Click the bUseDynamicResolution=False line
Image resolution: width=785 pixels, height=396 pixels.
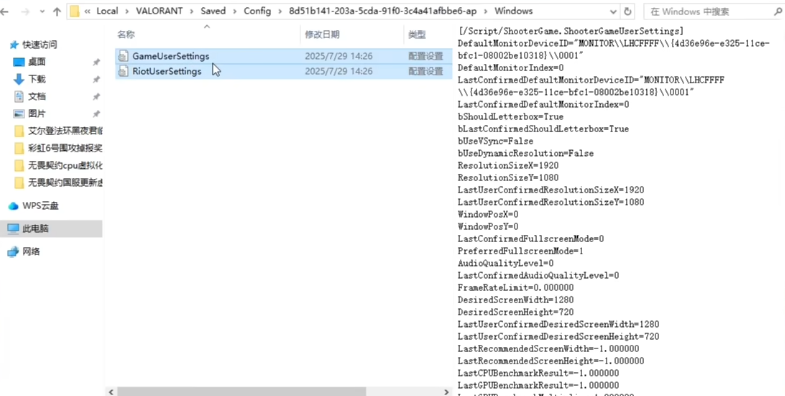(526, 153)
